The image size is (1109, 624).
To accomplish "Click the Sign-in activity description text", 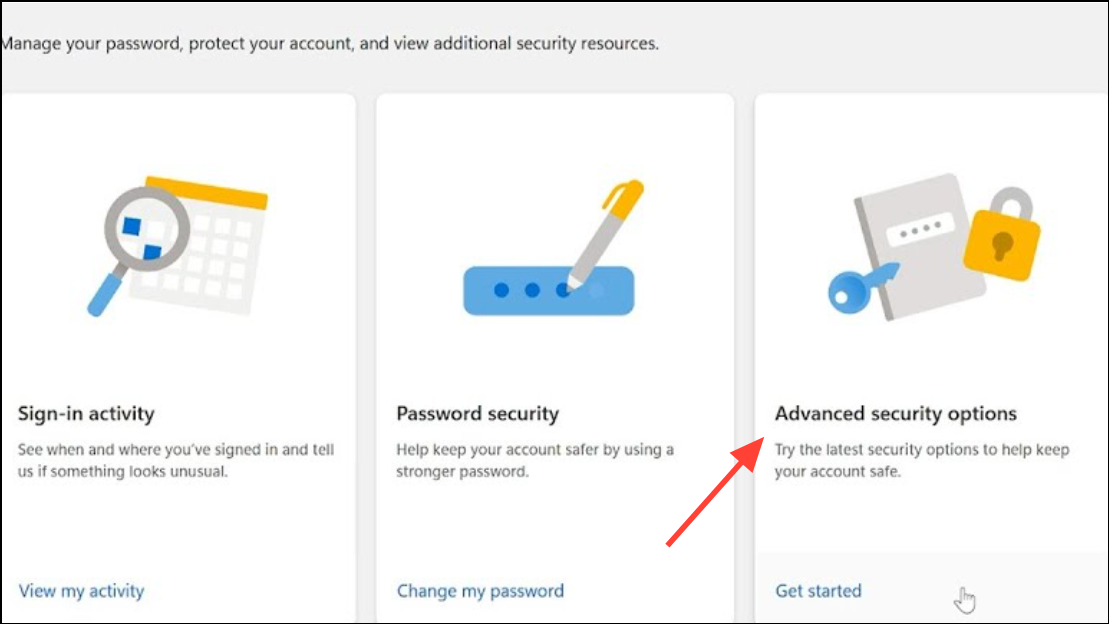I will 176,460.
